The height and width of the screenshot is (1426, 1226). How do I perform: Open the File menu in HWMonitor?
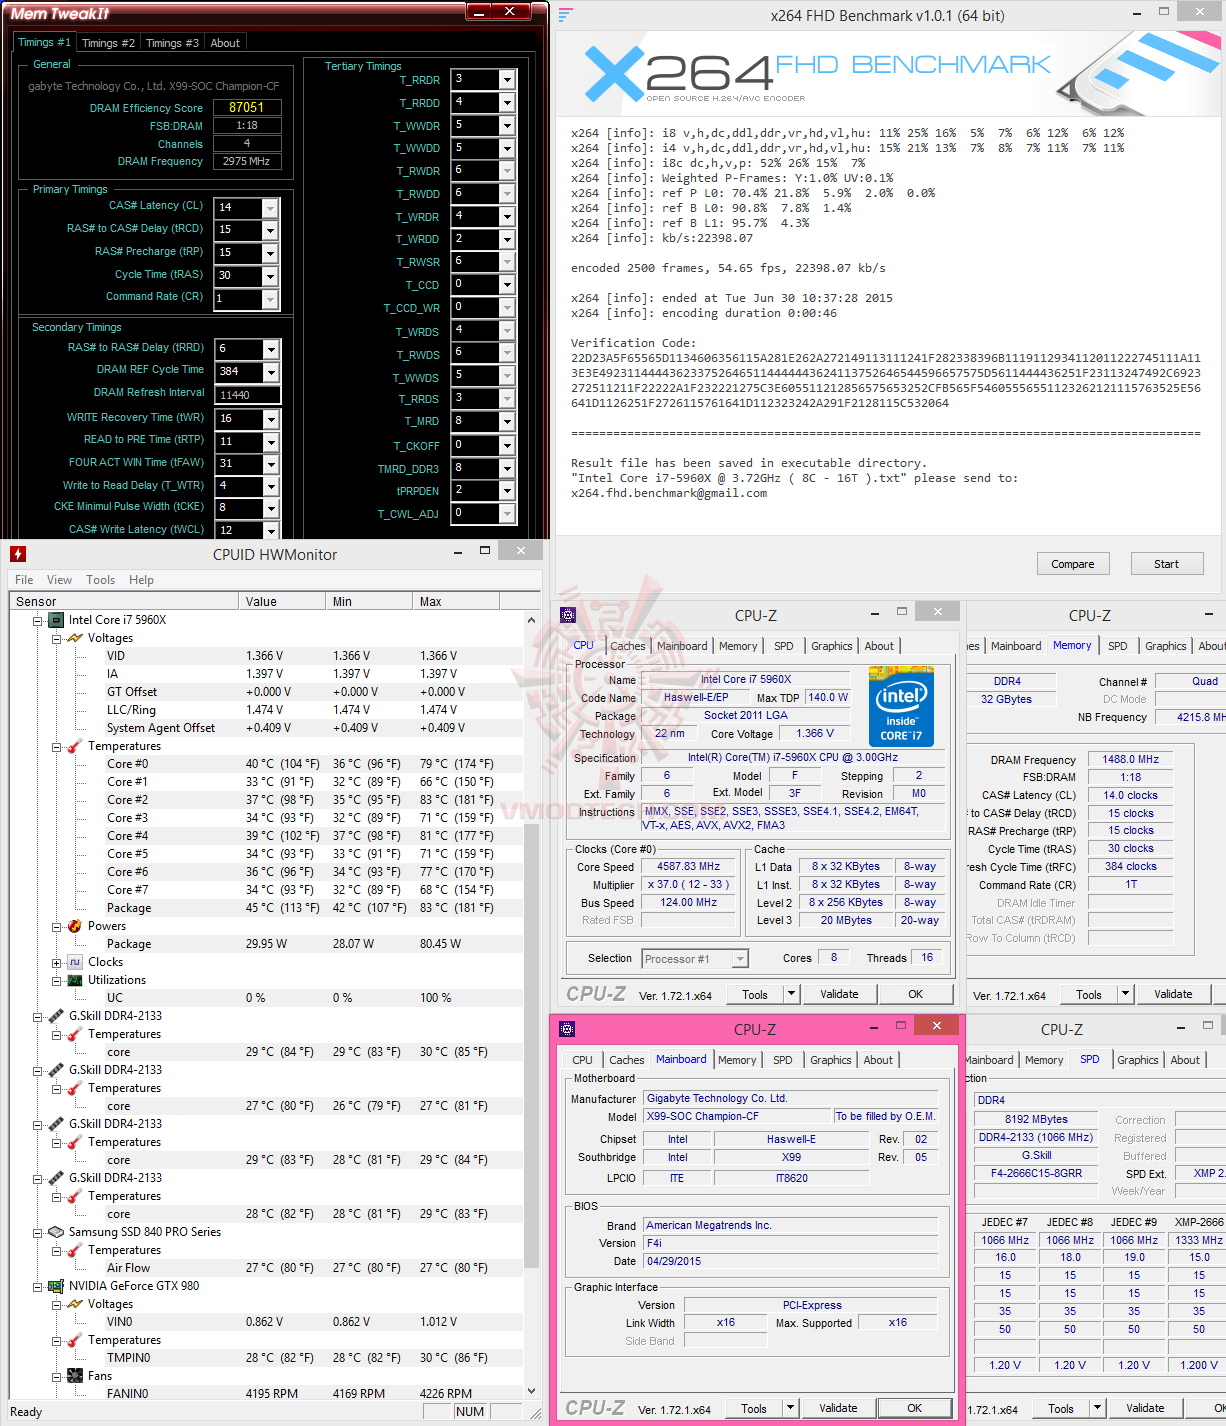coord(24,580)
